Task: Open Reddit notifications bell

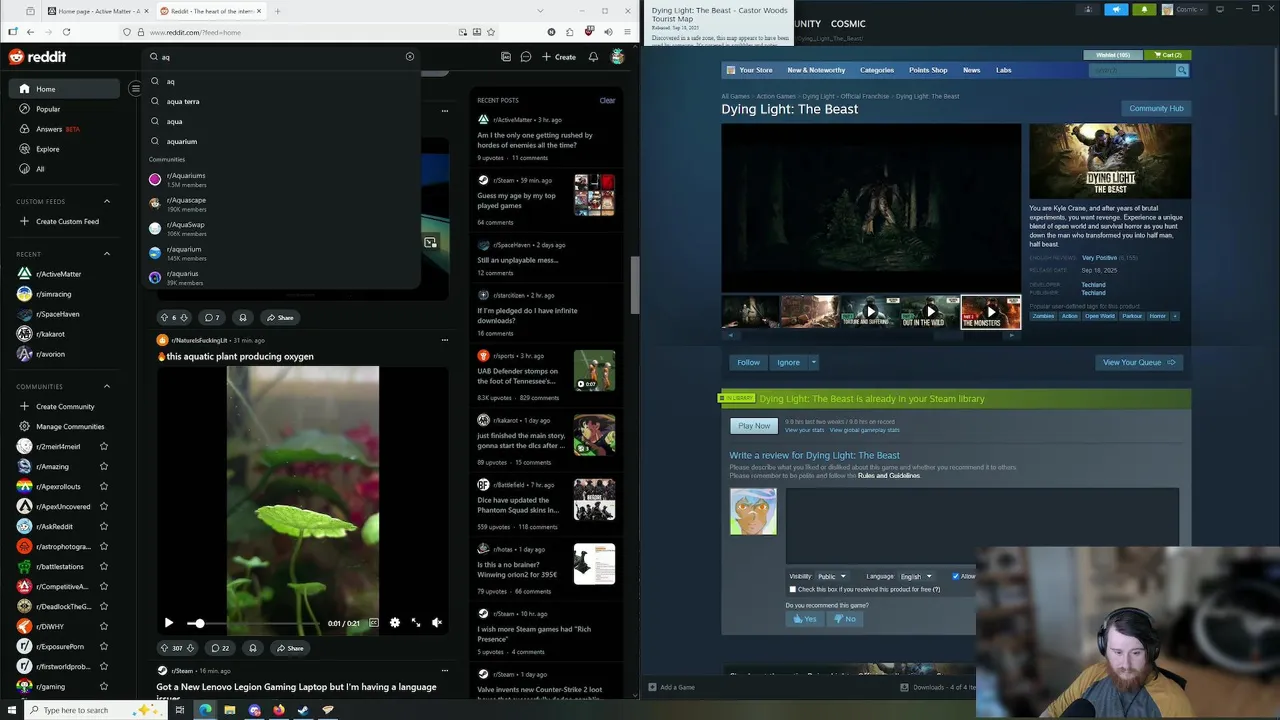Action: tap(593, 57)
